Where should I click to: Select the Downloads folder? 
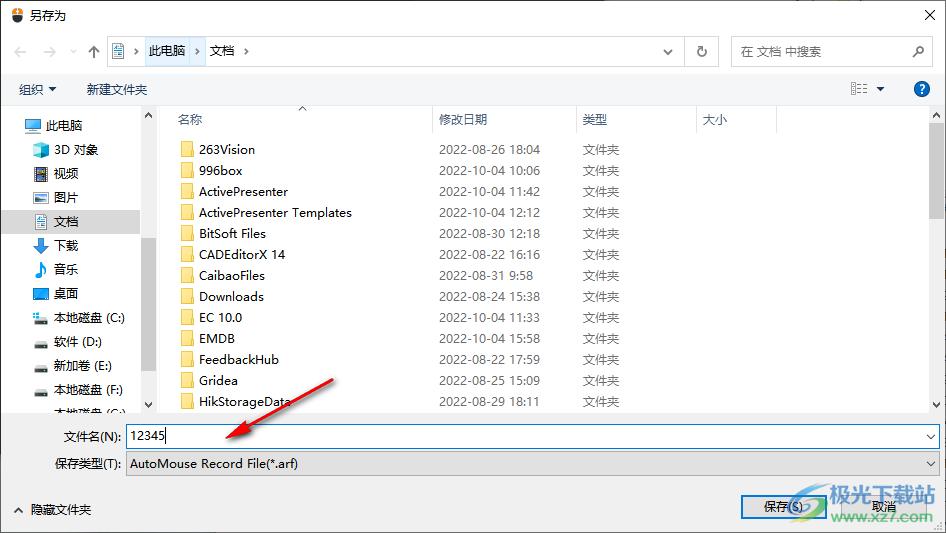coord(231,297)
